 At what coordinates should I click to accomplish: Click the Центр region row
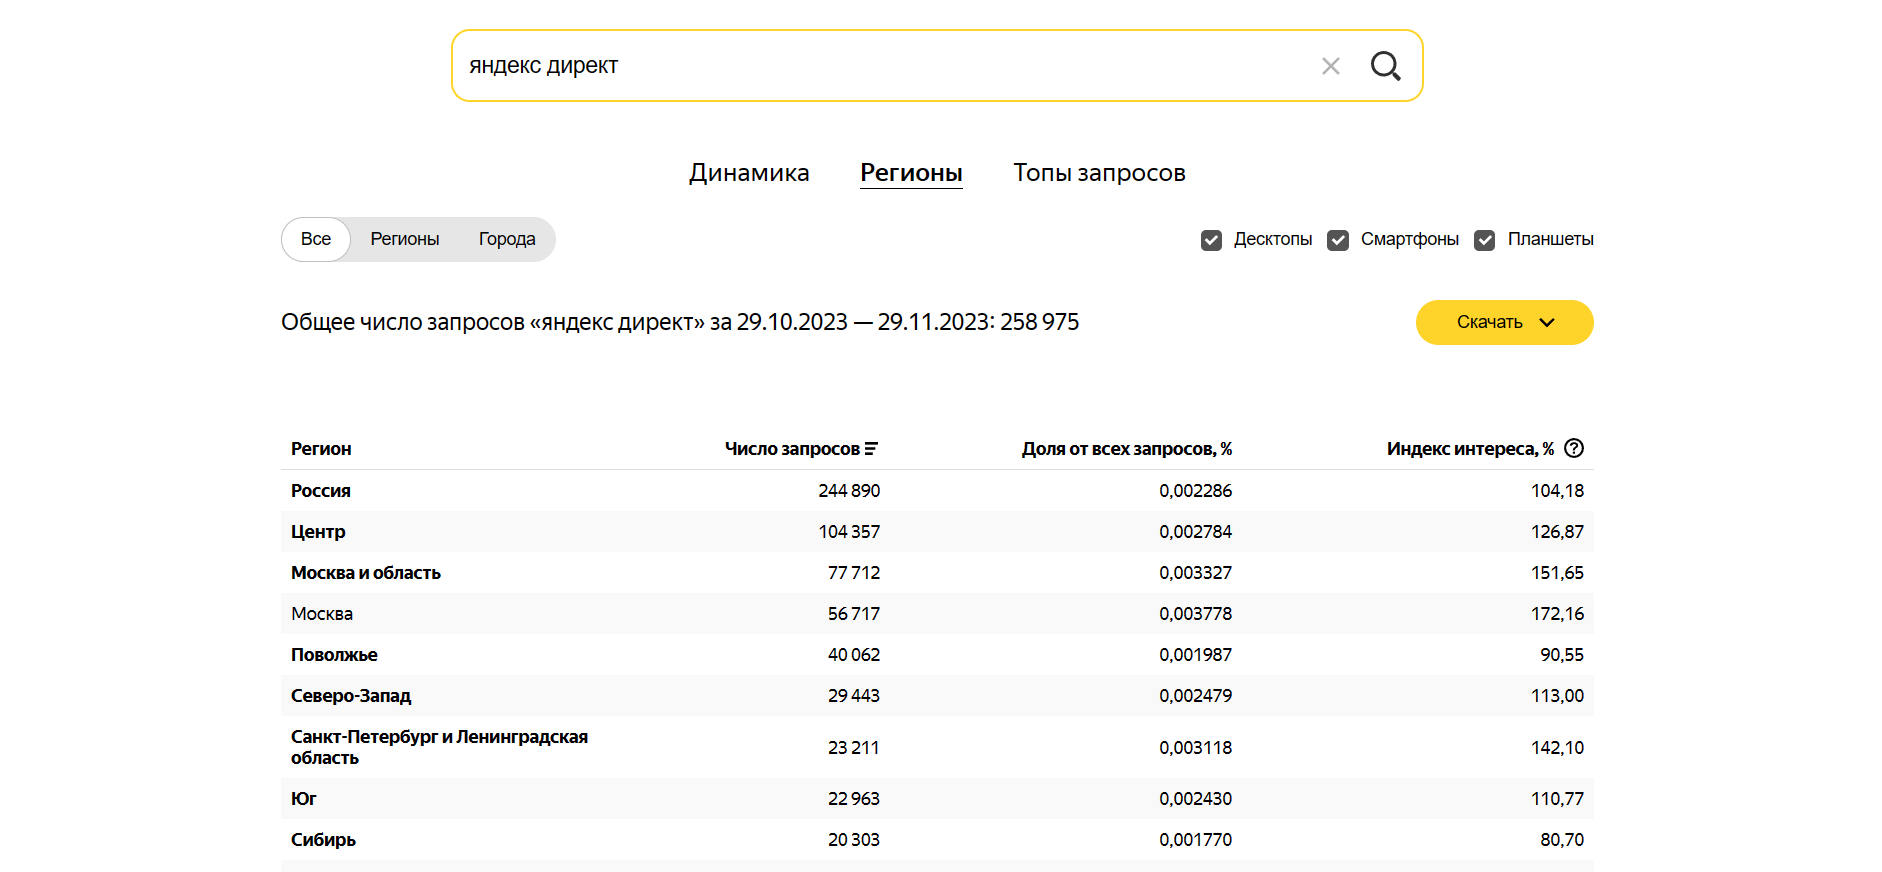click(x=937, y=532)
